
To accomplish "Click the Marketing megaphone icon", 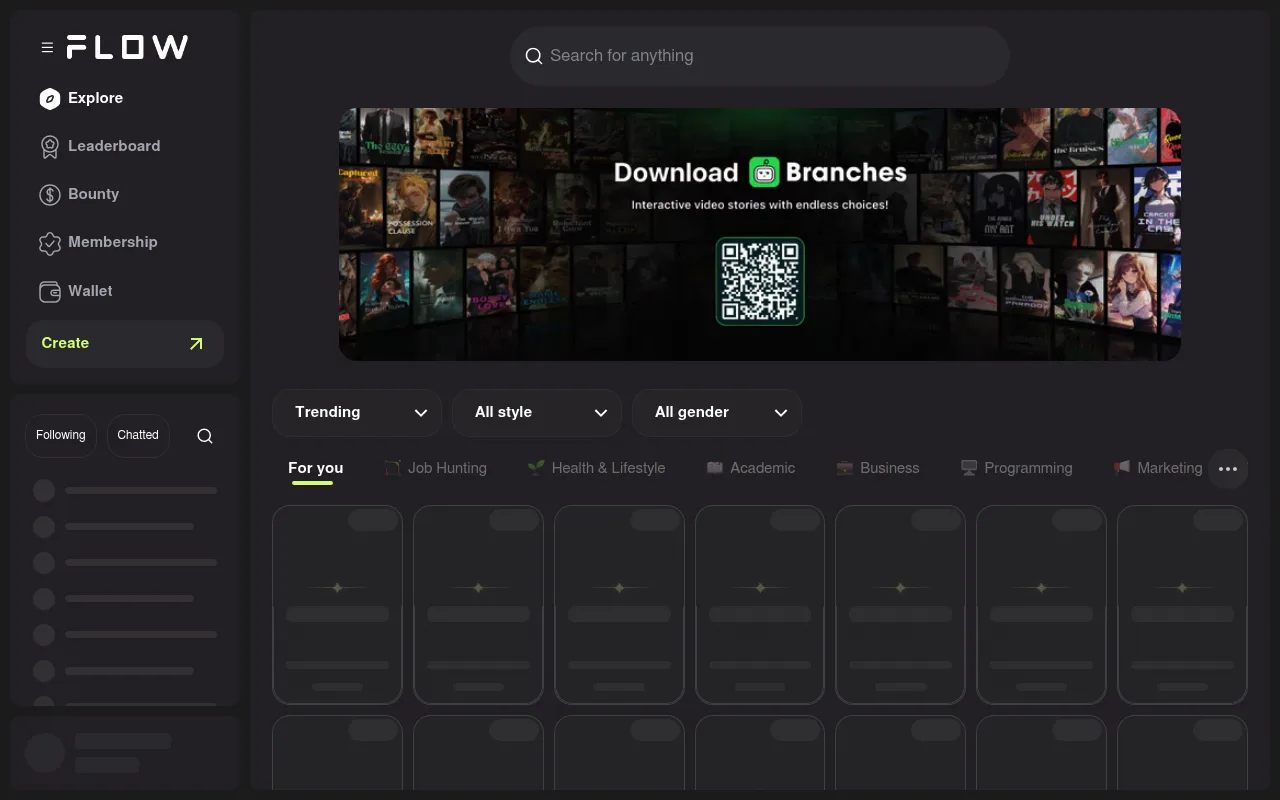I will pyautogui.click(x=1122, y=467).
